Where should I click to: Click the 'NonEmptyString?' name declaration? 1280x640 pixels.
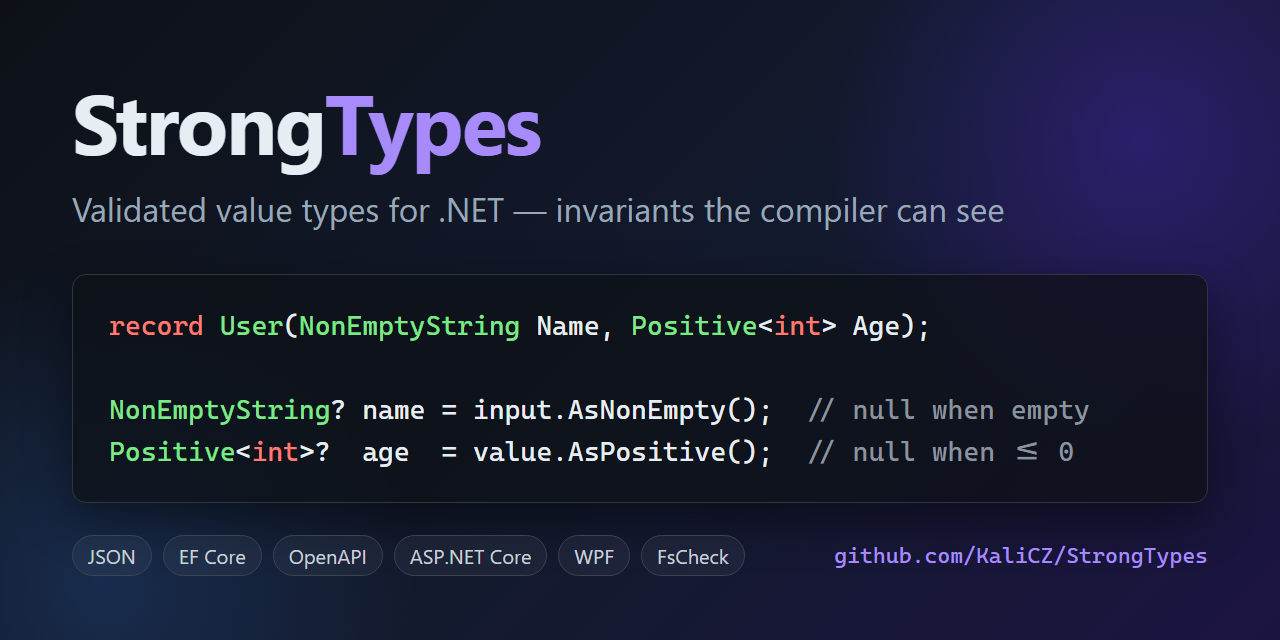click(x=227, y=411)
